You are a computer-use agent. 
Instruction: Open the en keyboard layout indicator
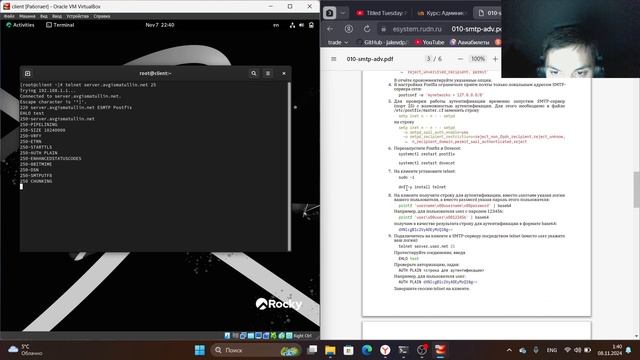click(x=276, y=25)
